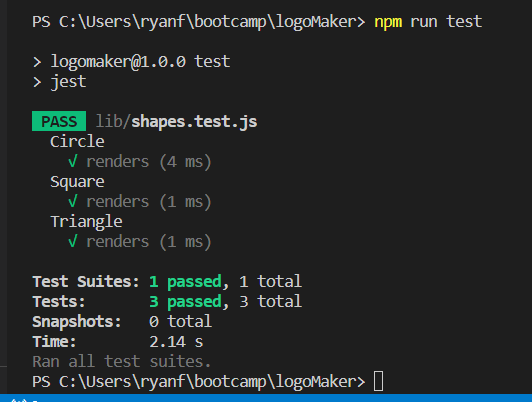The image size is (532, 402).
Task: Click the green PASS badge
Action: 59,121
